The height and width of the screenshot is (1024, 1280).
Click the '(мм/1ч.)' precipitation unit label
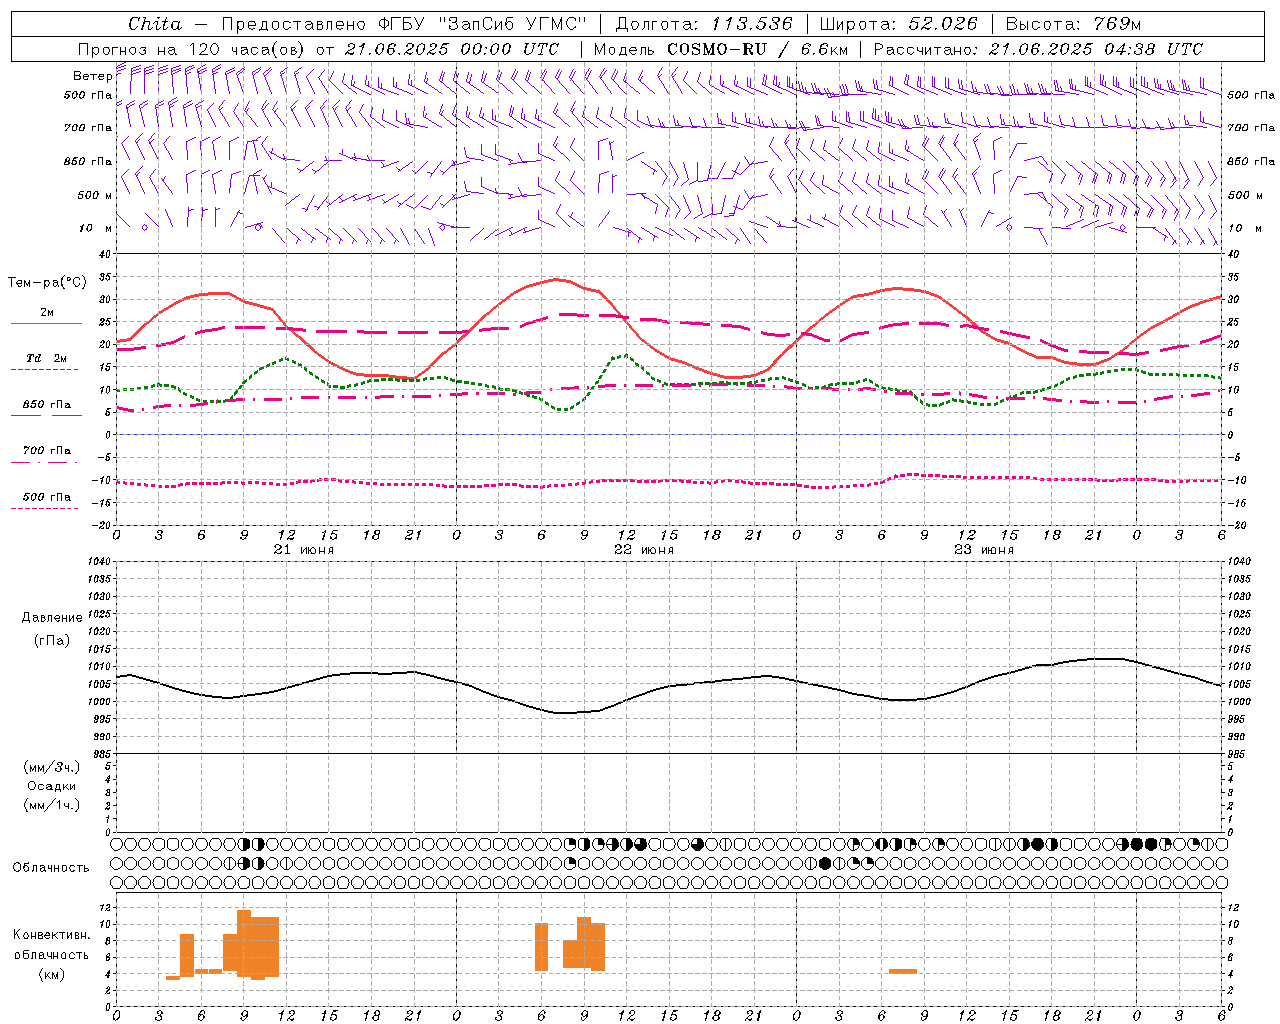[52, 805]
